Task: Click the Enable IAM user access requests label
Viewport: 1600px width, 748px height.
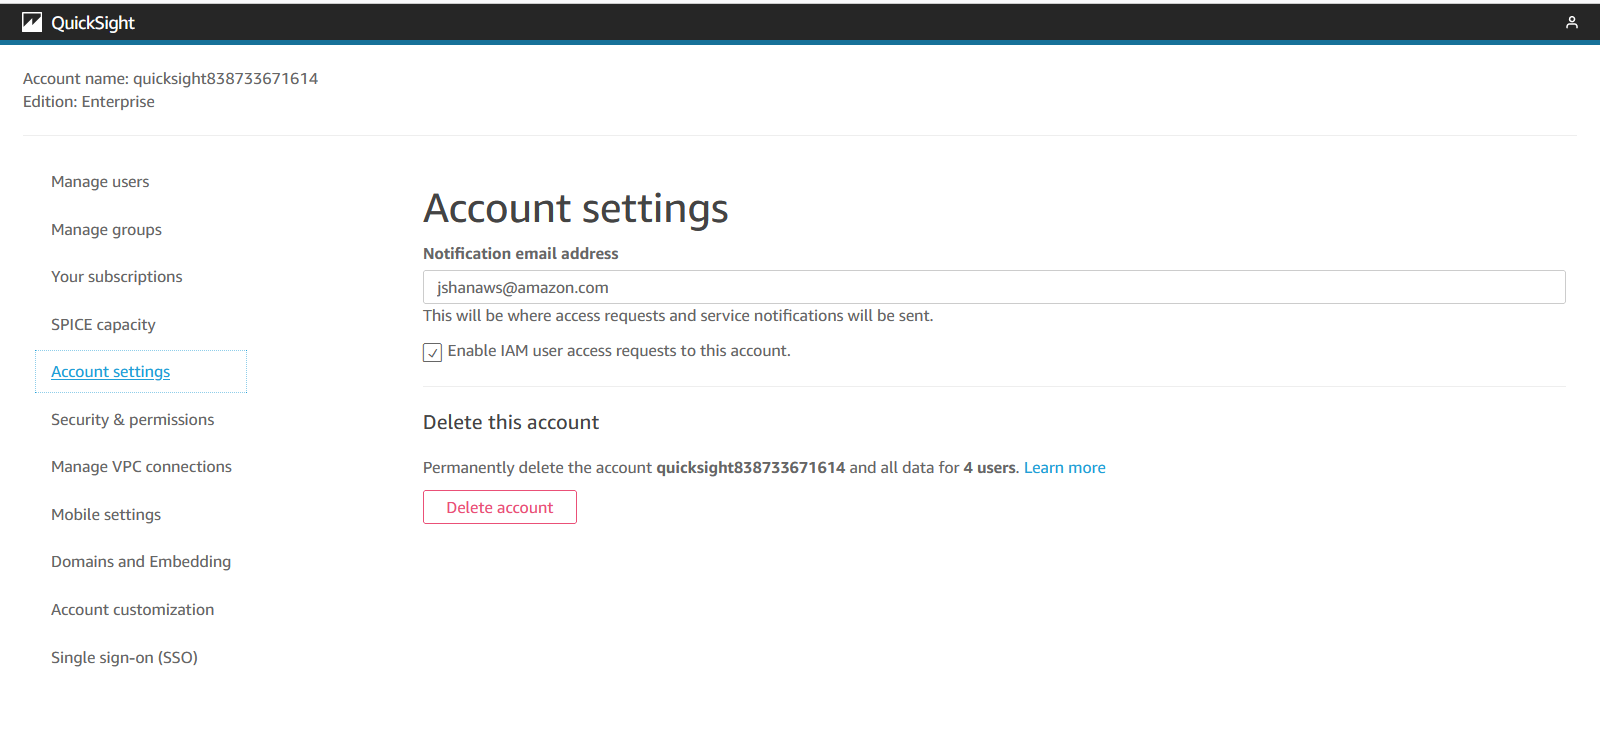Action: point(619,351)
